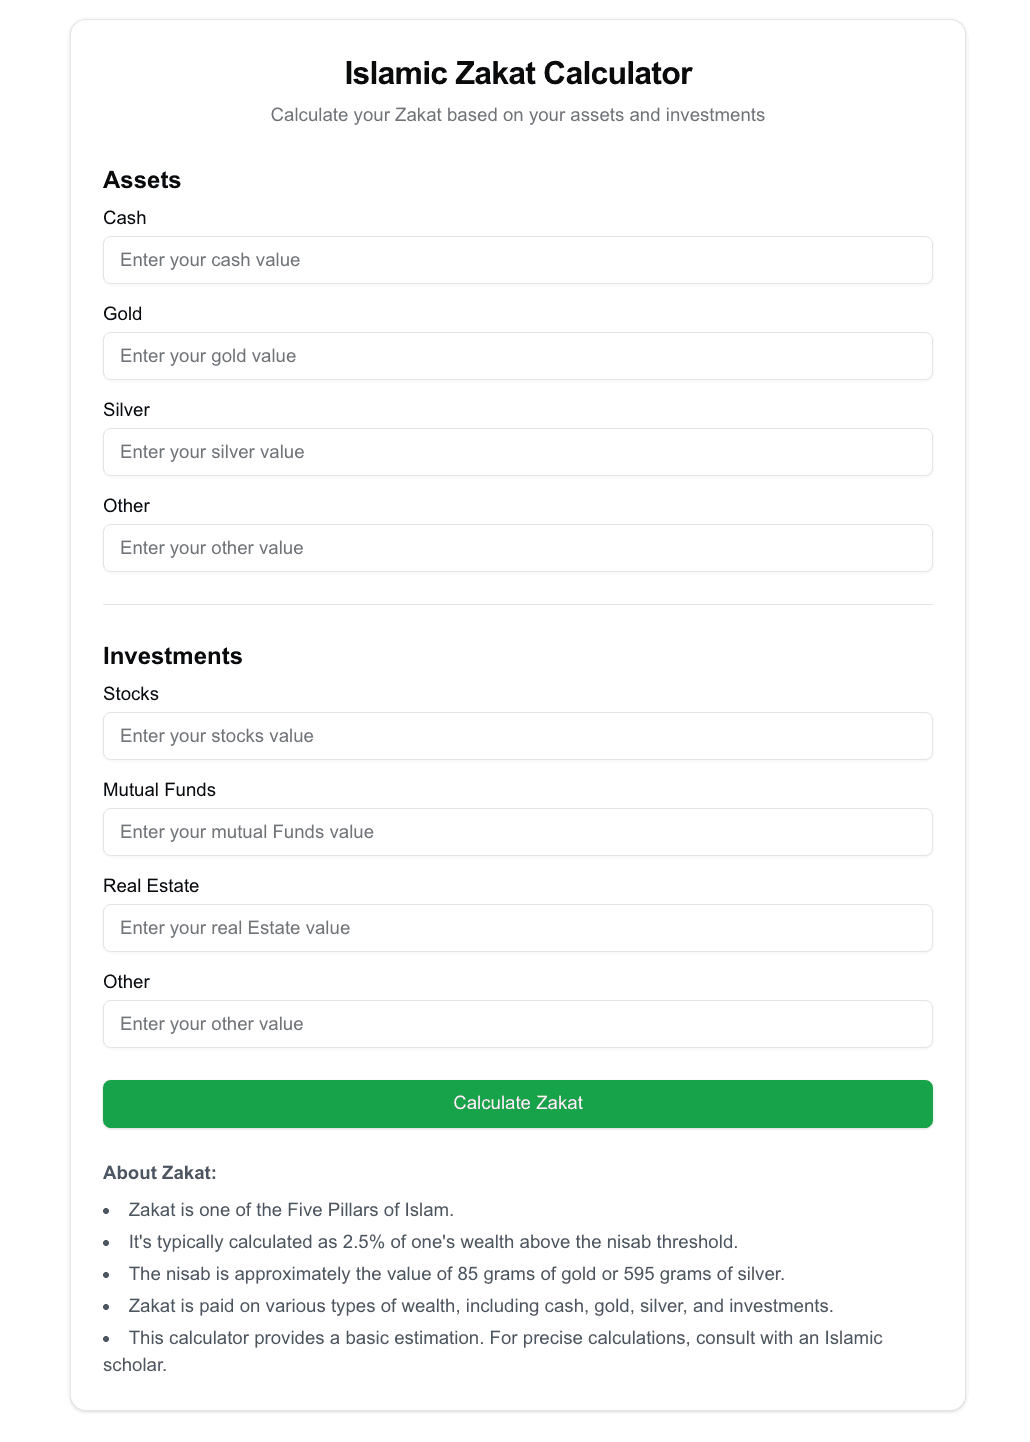Click the Real Estate value input field

coord(517,928)
